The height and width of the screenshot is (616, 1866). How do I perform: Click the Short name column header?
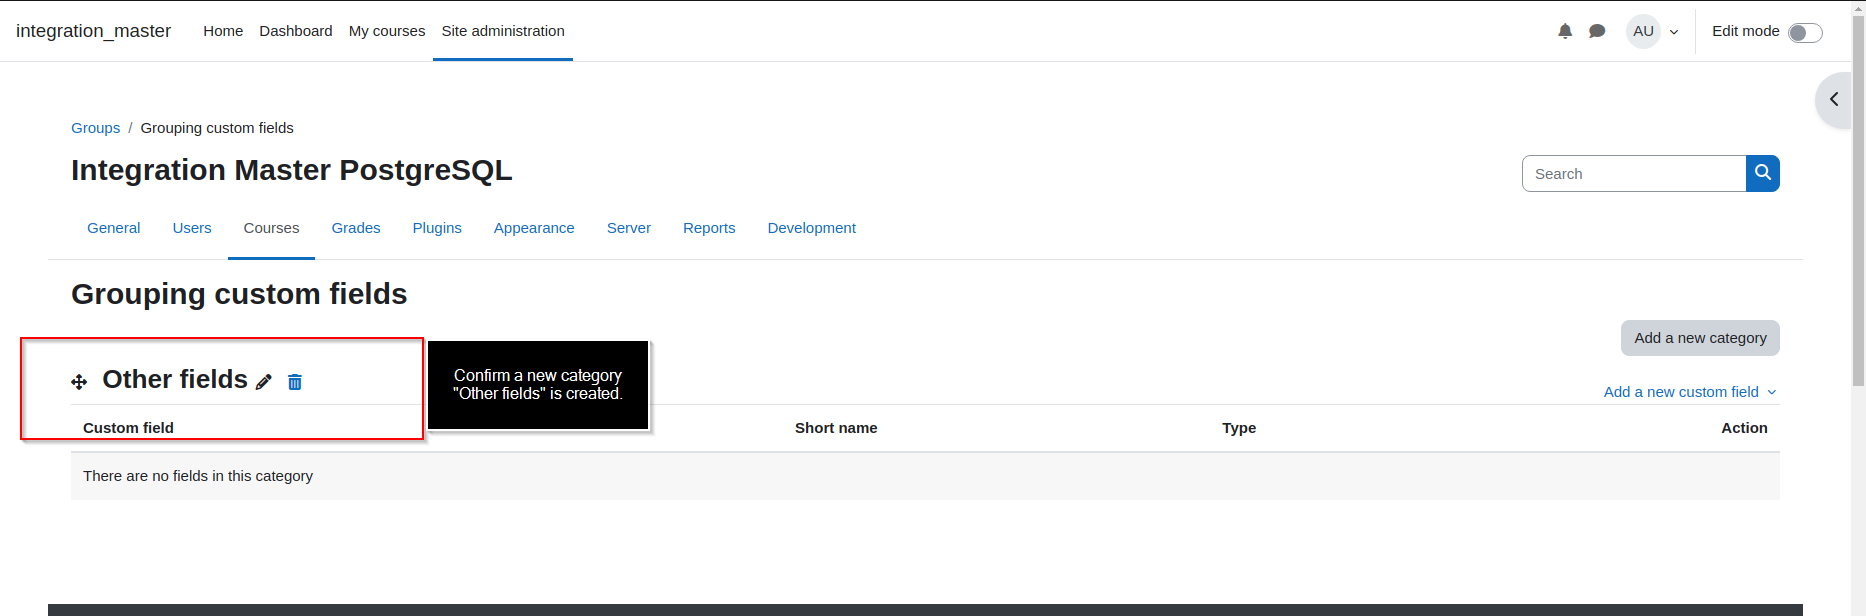coord(836,428)
